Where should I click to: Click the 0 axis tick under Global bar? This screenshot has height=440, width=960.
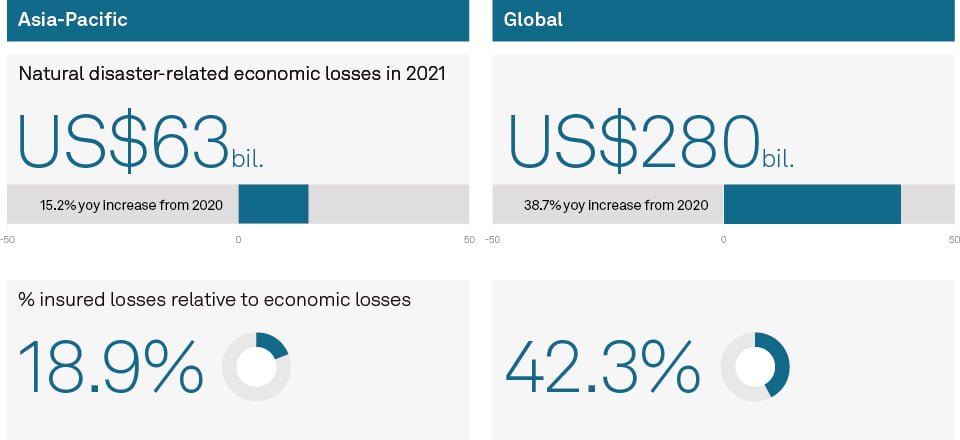point(723,240)
